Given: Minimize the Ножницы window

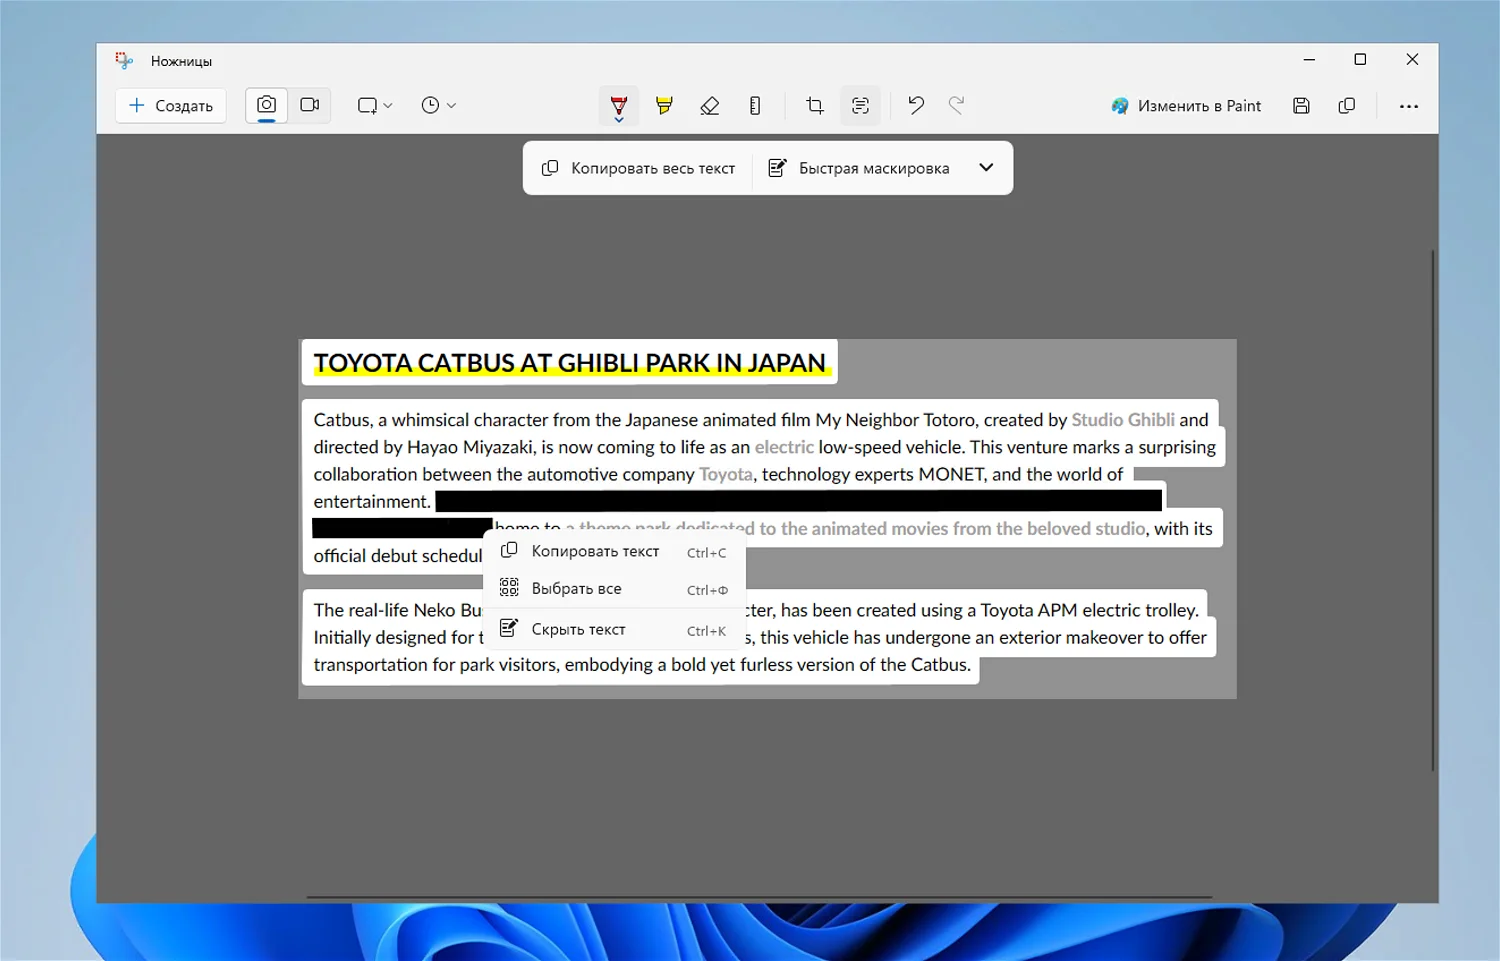Looking at the screenshot, I should pyautogui.click(x=1309, y=60).
